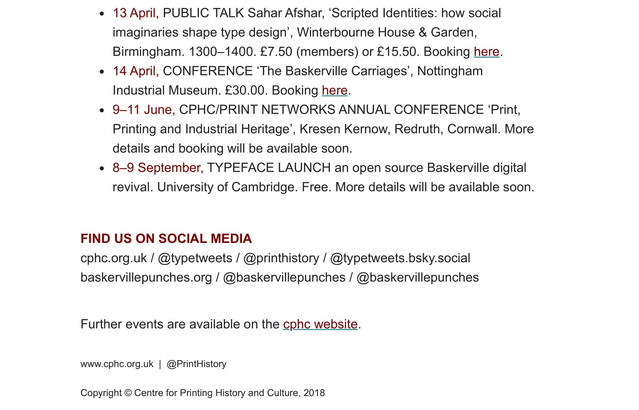
Task: Click www.cphc.org.uk in the footer
Action: click(117, 364)
